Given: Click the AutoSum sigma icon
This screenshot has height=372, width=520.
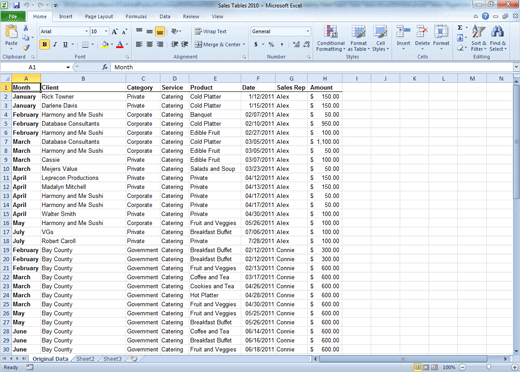Looking at the screenshot, I should coord(460,28).
